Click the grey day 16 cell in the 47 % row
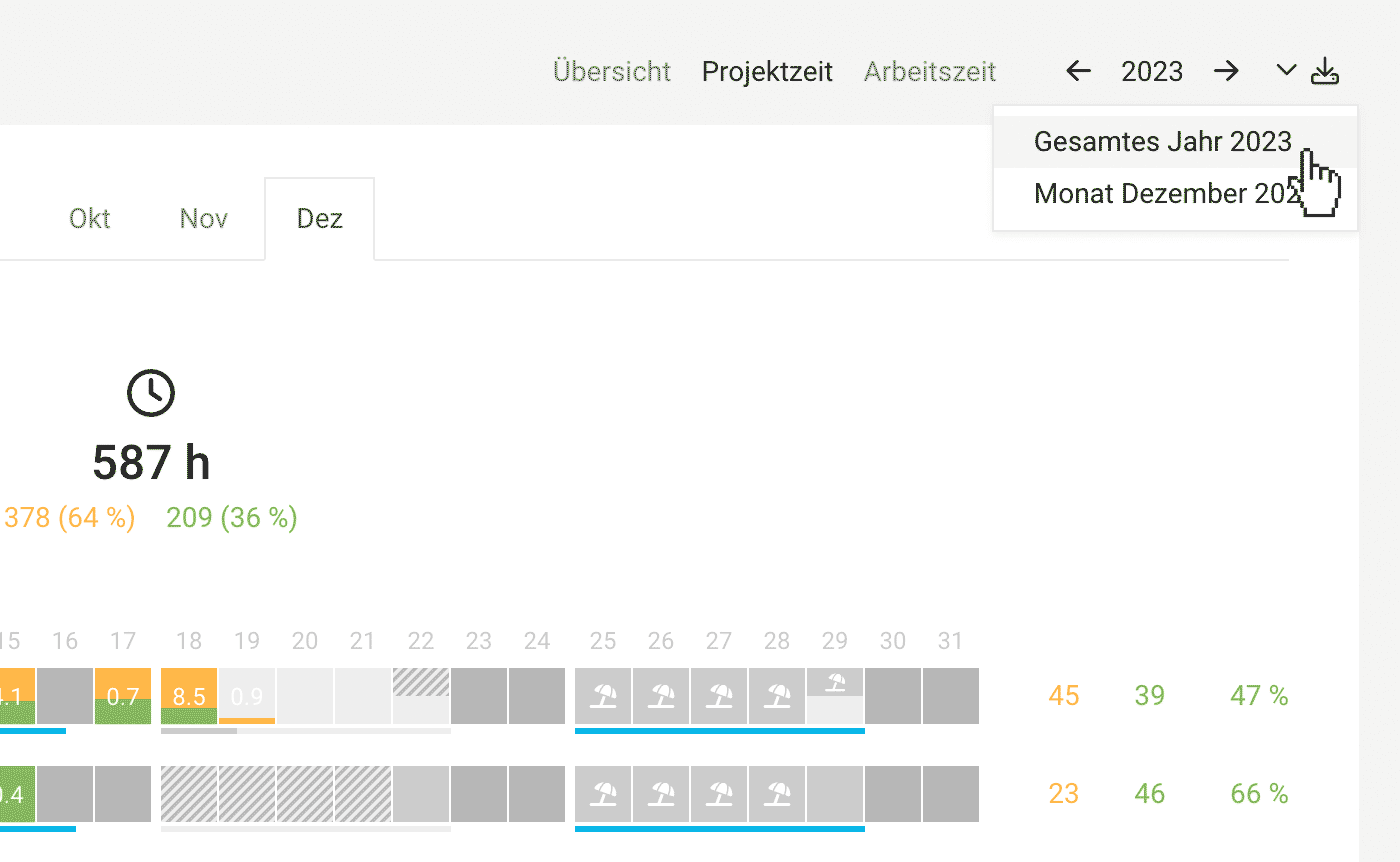Screen dimensions: 1400x862 click(x=65, y=696)
